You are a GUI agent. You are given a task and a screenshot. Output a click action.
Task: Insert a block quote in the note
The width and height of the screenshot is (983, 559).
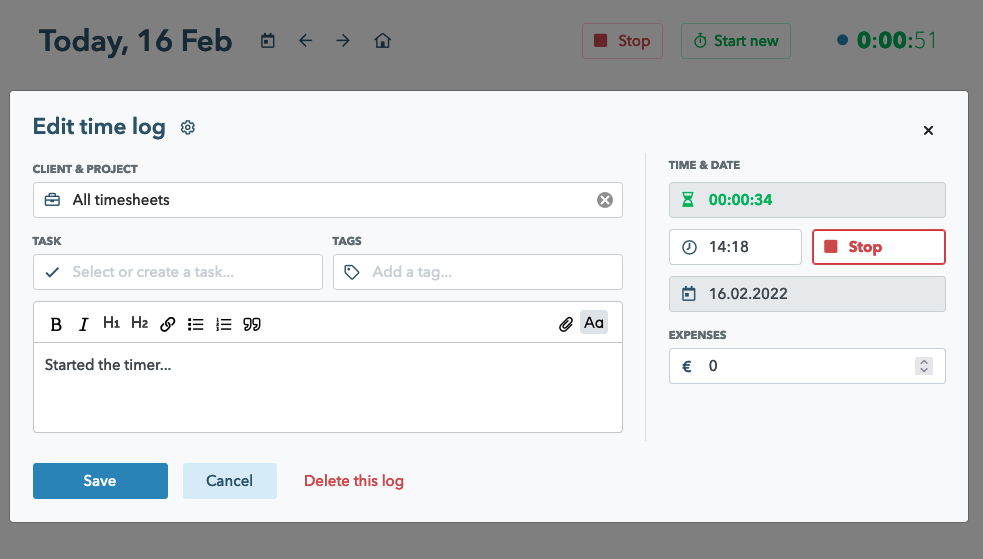[252, 324]
